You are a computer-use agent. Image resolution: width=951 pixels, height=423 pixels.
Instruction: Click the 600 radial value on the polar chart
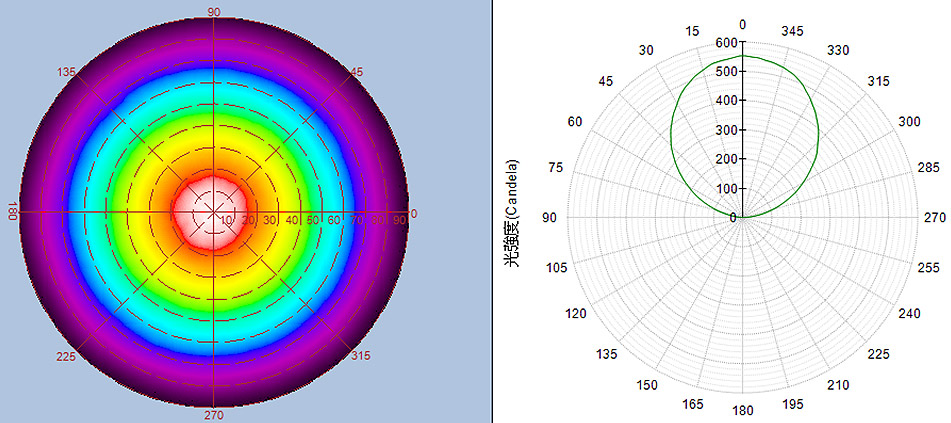point(725,42)
